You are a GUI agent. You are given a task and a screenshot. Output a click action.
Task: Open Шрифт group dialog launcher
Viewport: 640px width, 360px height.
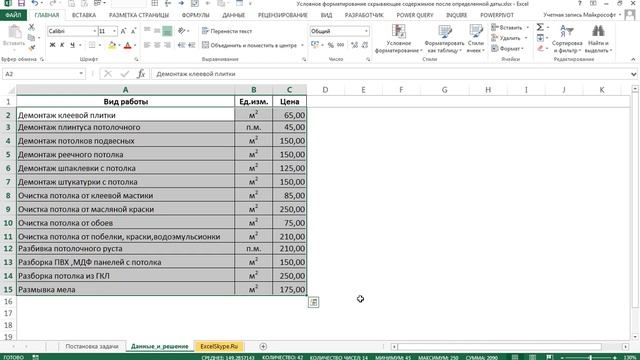pos(136,60)
